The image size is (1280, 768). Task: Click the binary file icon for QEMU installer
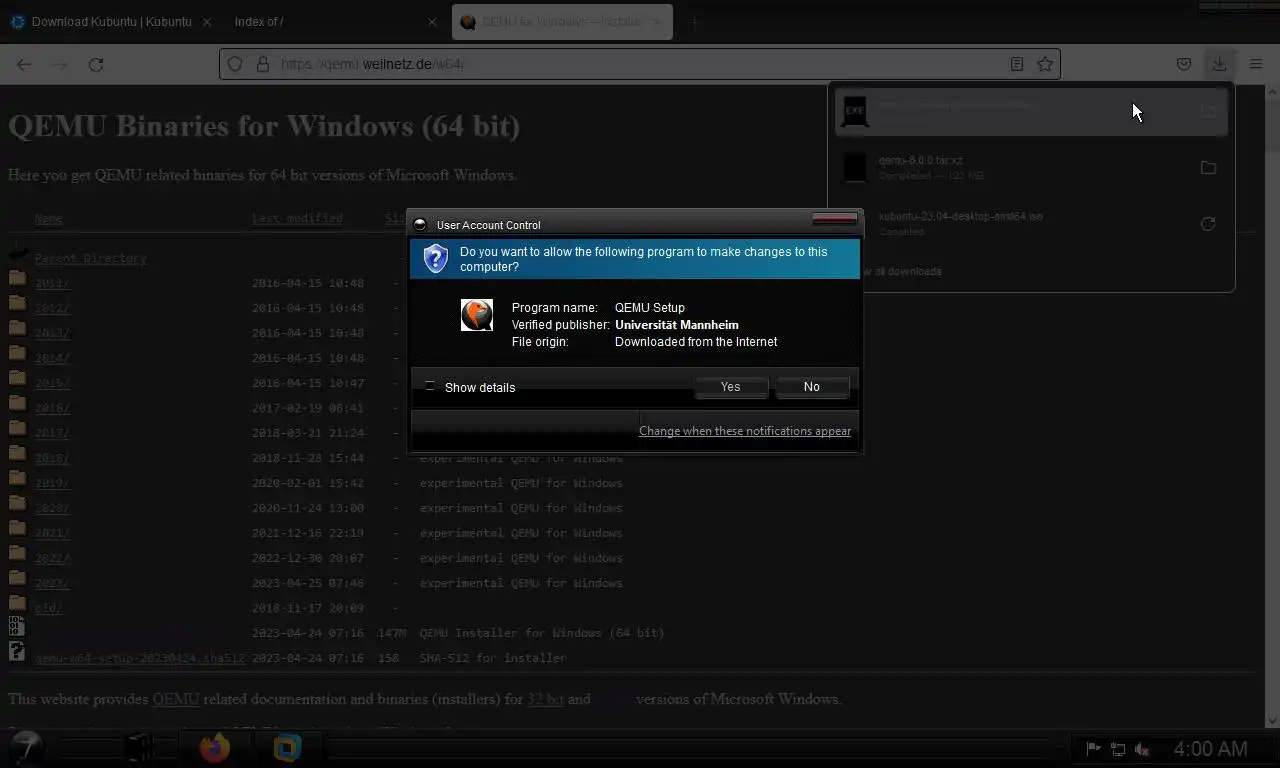pos(16,626)
